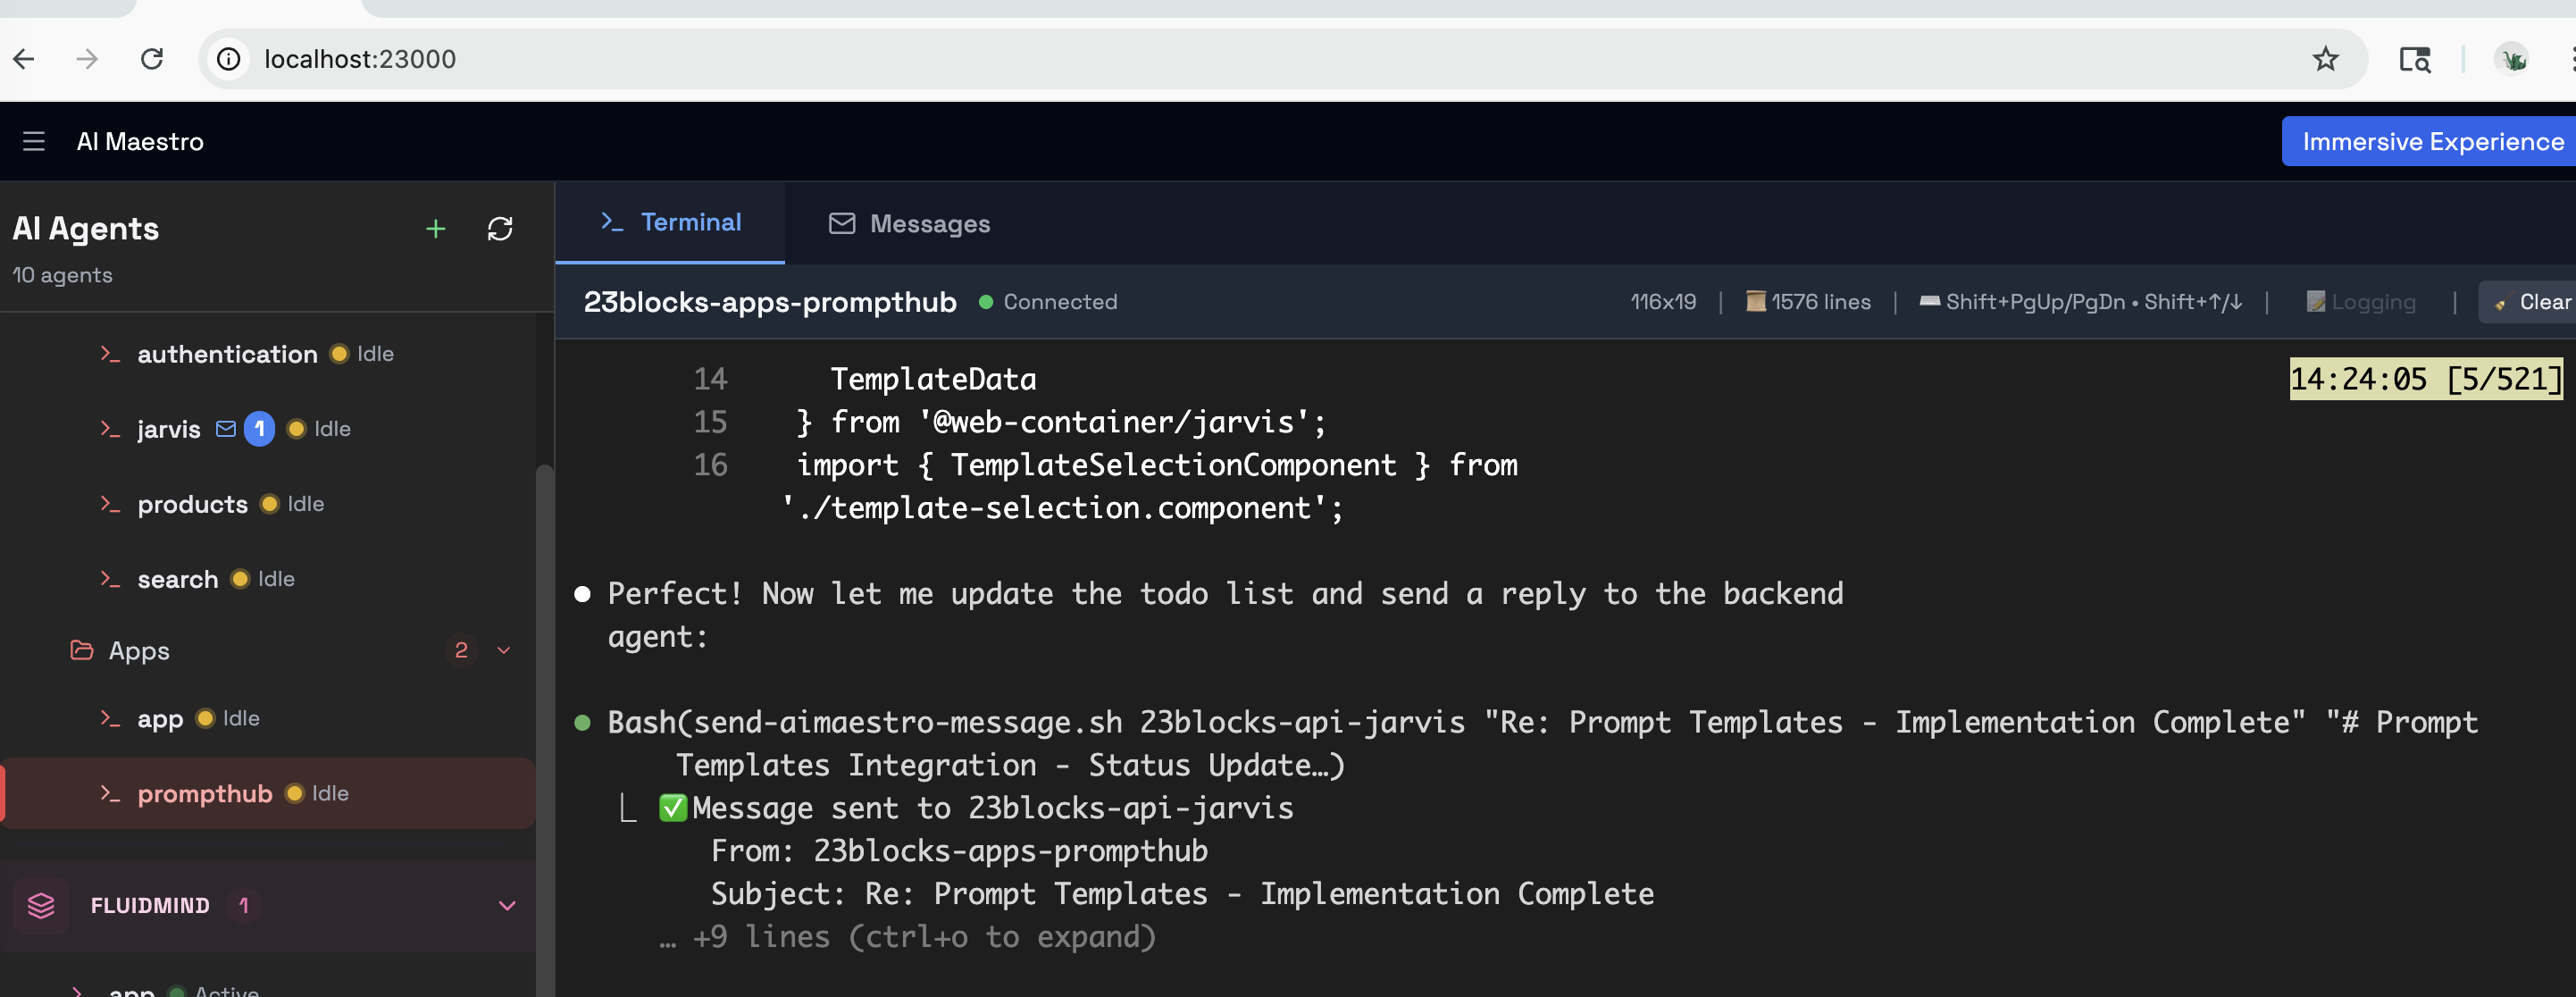Open the search agent session
This screenshot has width=2576, height=997.
pos(177,579)
